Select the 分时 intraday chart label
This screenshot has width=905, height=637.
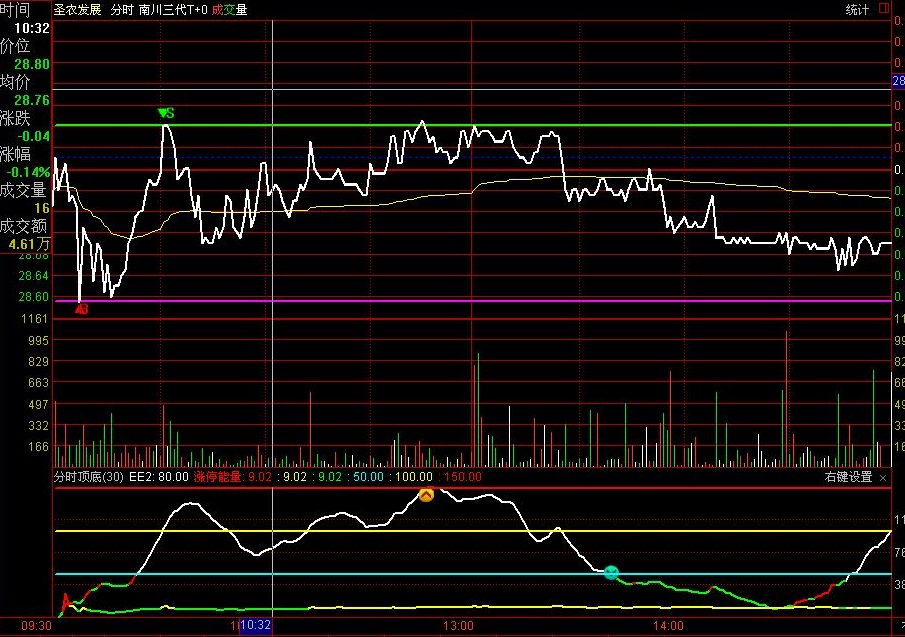click(x=120, y=9)
